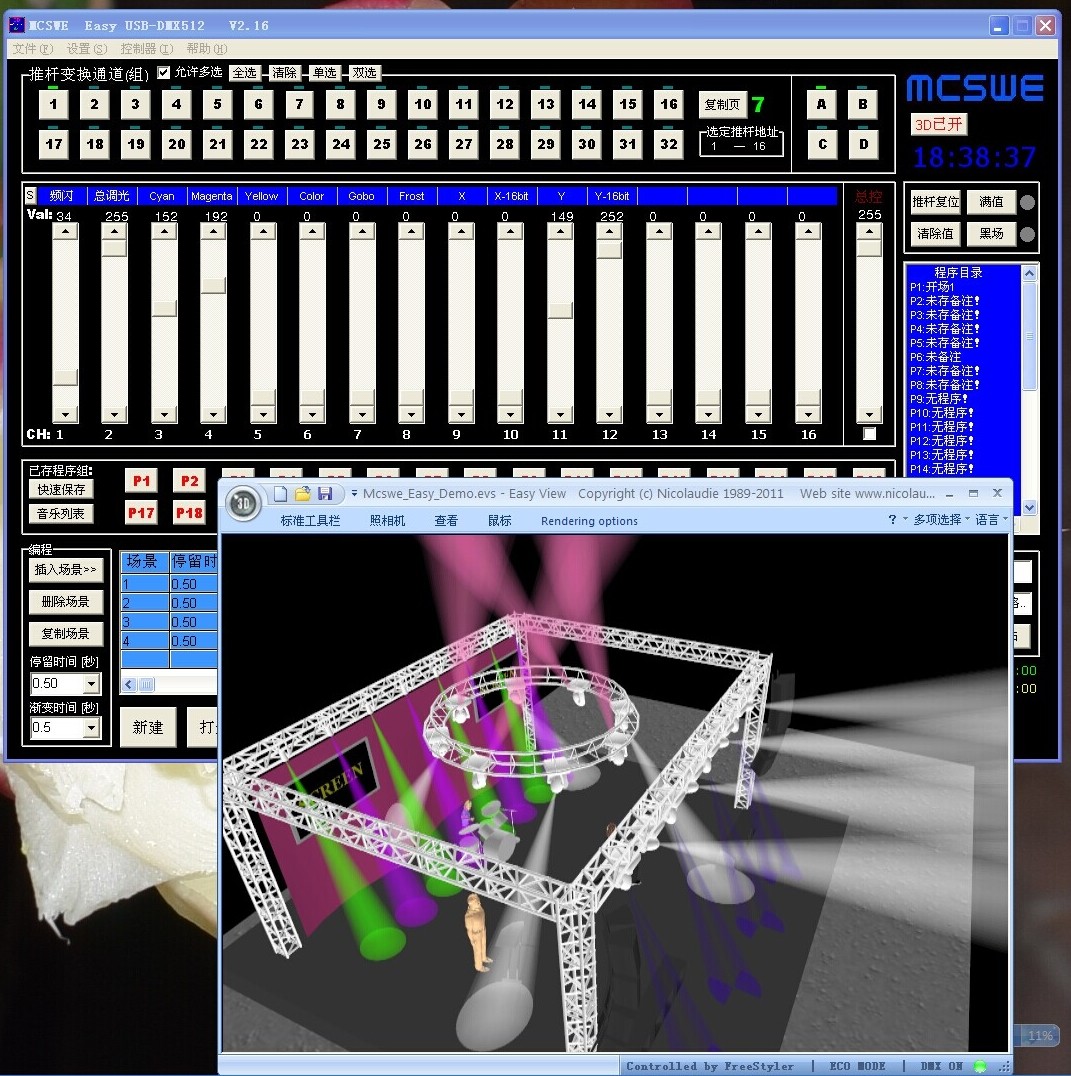Viewport: 1071px width, 1076px height.
Task: Click the 3D orb button in Easy View
Action: 242,503
